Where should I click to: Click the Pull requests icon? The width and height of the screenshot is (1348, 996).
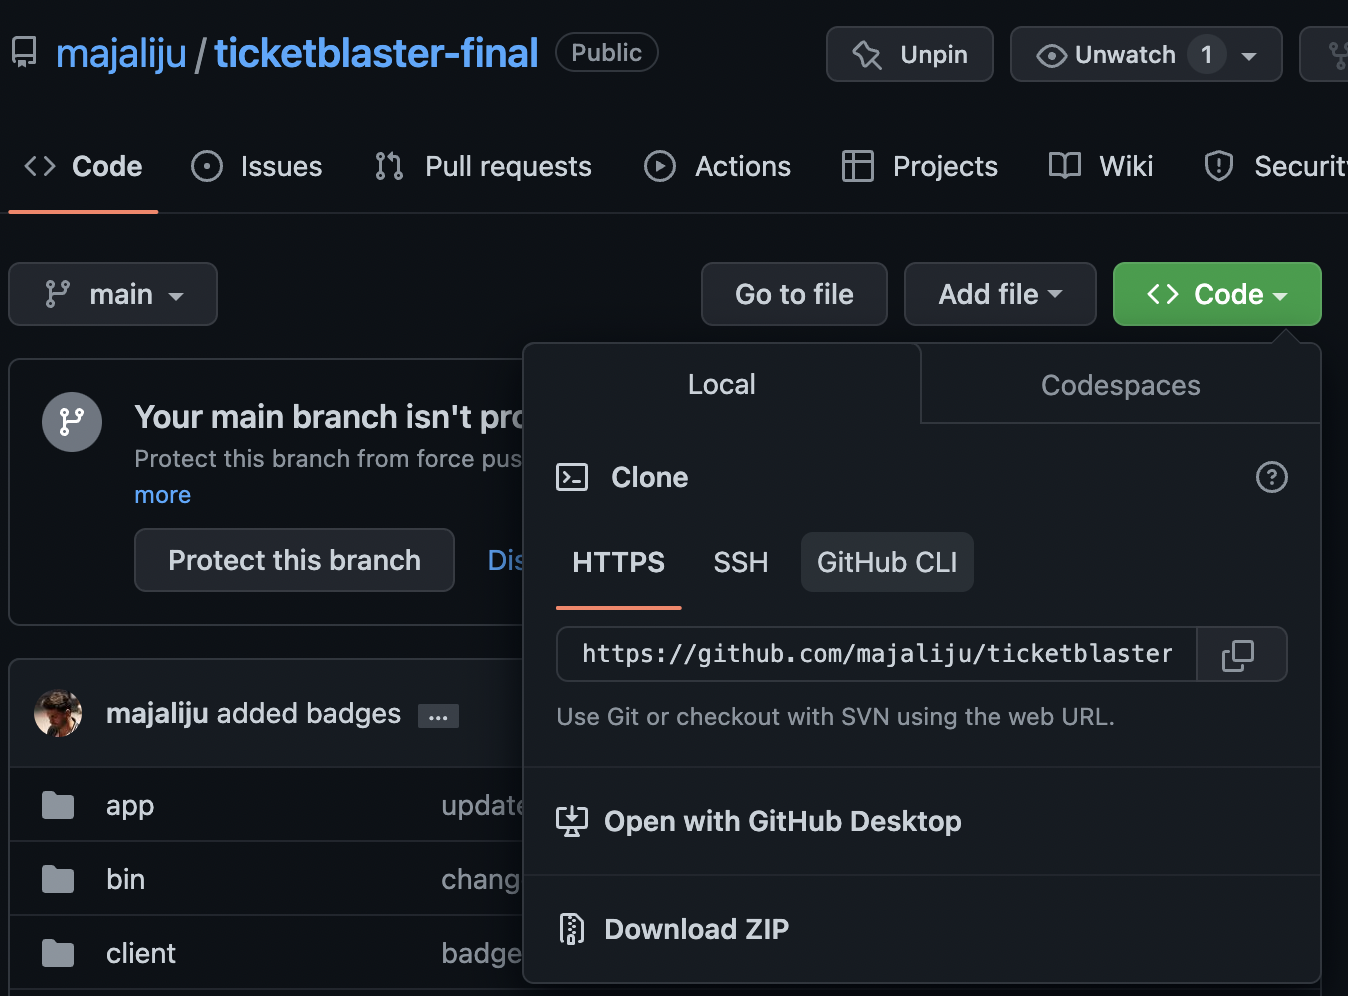389,166
